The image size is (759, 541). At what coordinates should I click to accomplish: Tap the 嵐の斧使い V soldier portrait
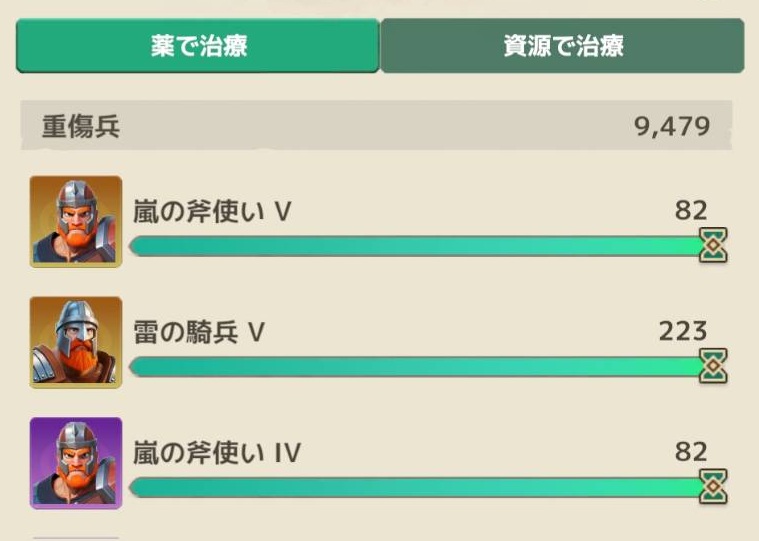pyautogui.click(x=76, y=222)
